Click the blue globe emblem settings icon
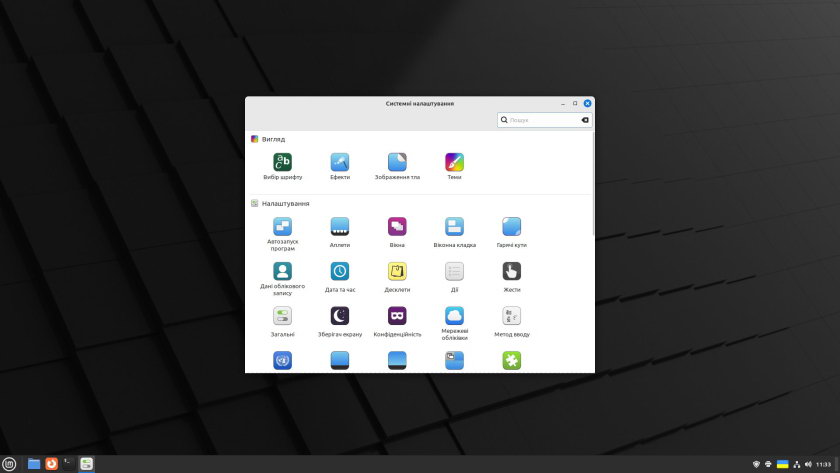Screen dimensions: 840x473 pos(282,361)
